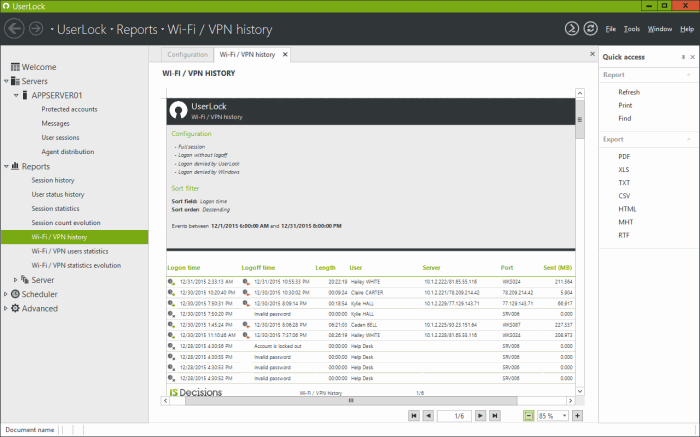This screenshot has width=700, height=437.
Task: Click the Server node icon under Reports
Action: [x=25, y=280]
